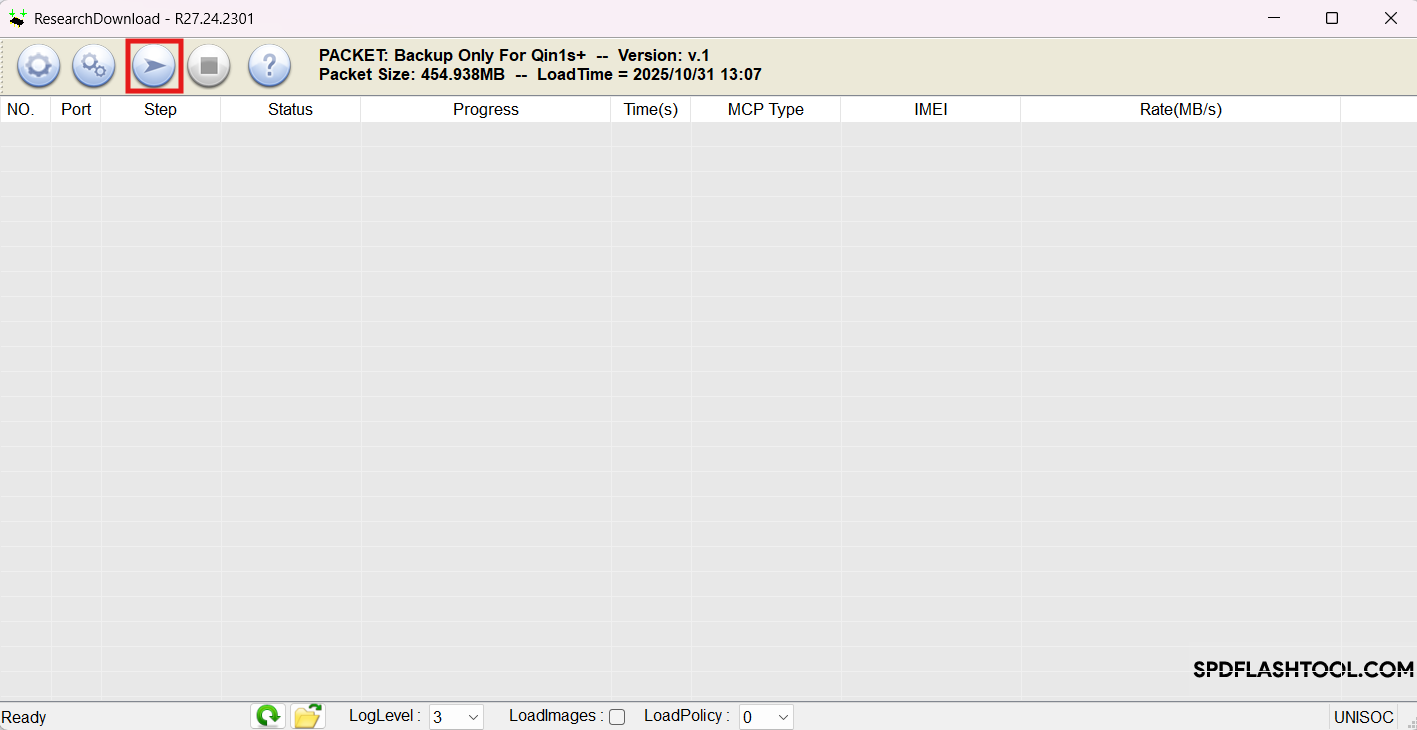Enable the LoadImages checkbox
Viewport: 1417px width, 730px height.
617,717
